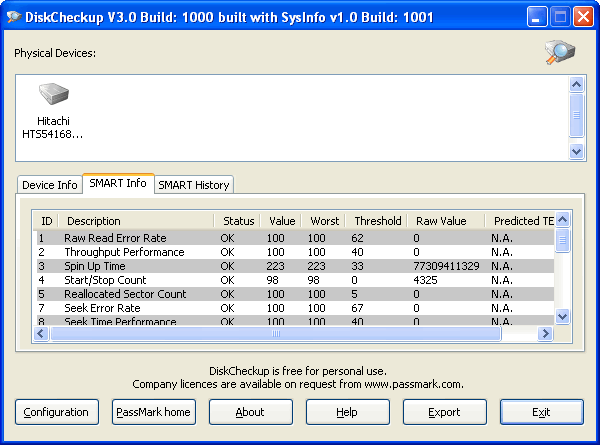
Task: Click threshold value 62
Action: [357, 238]
